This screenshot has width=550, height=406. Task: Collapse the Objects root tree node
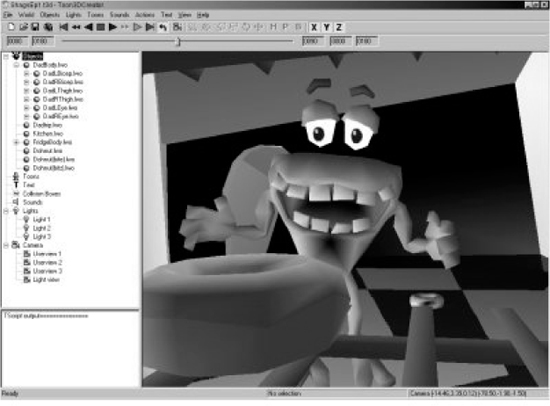[x=6, y=56]
